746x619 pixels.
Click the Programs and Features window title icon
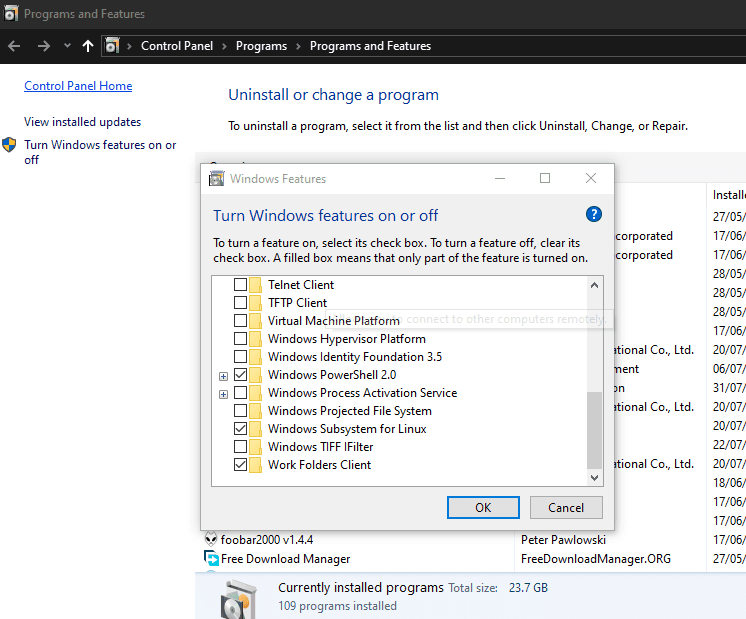tap(10, 13)
